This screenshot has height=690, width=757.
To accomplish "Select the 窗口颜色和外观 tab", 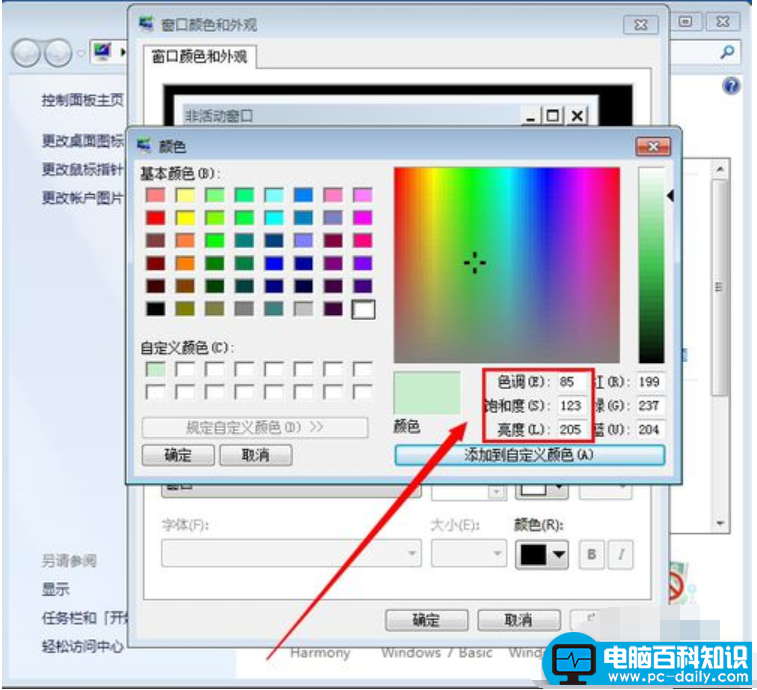I will coord(199,57).
